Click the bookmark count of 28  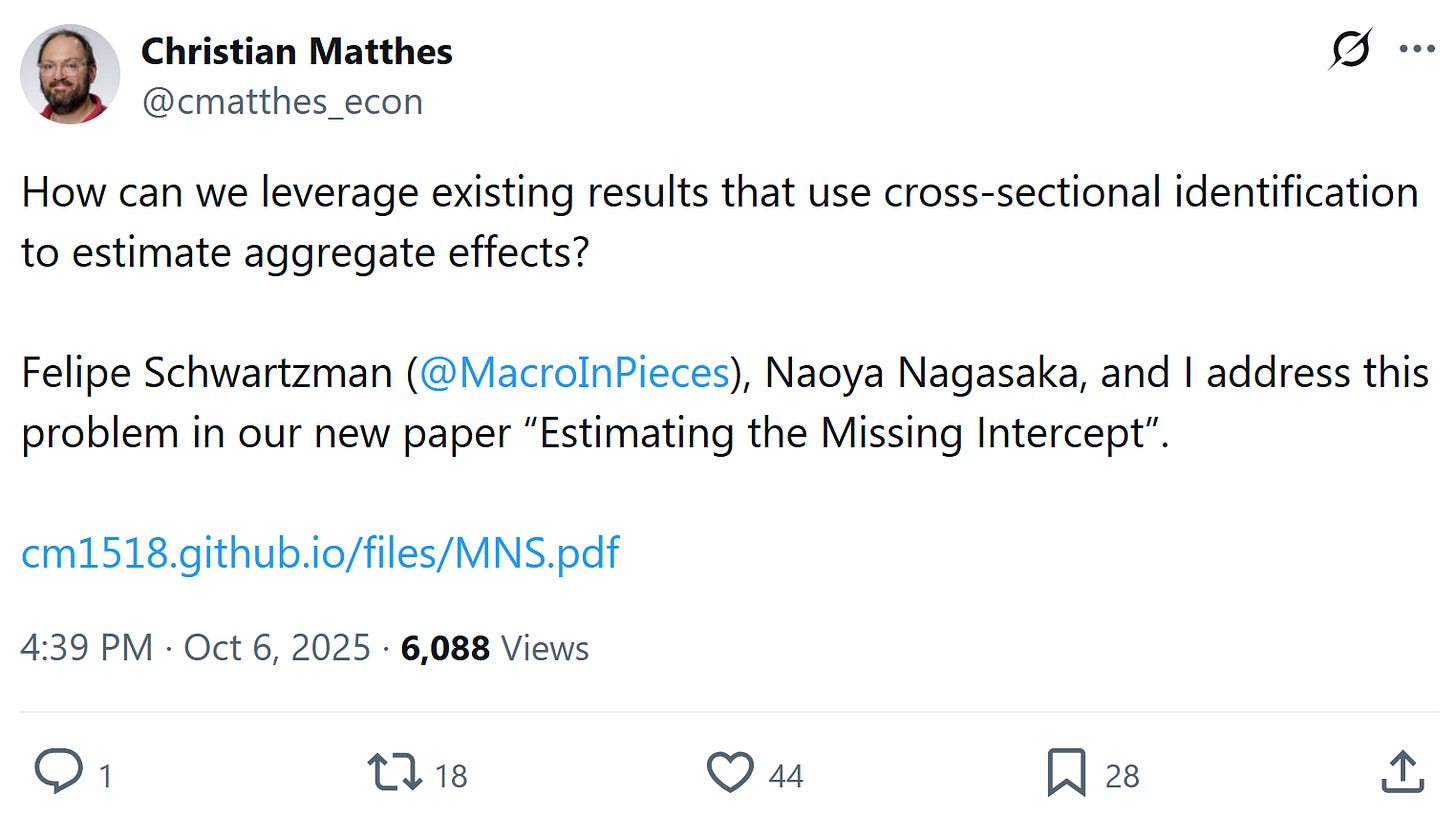(x=1122, y=776)
